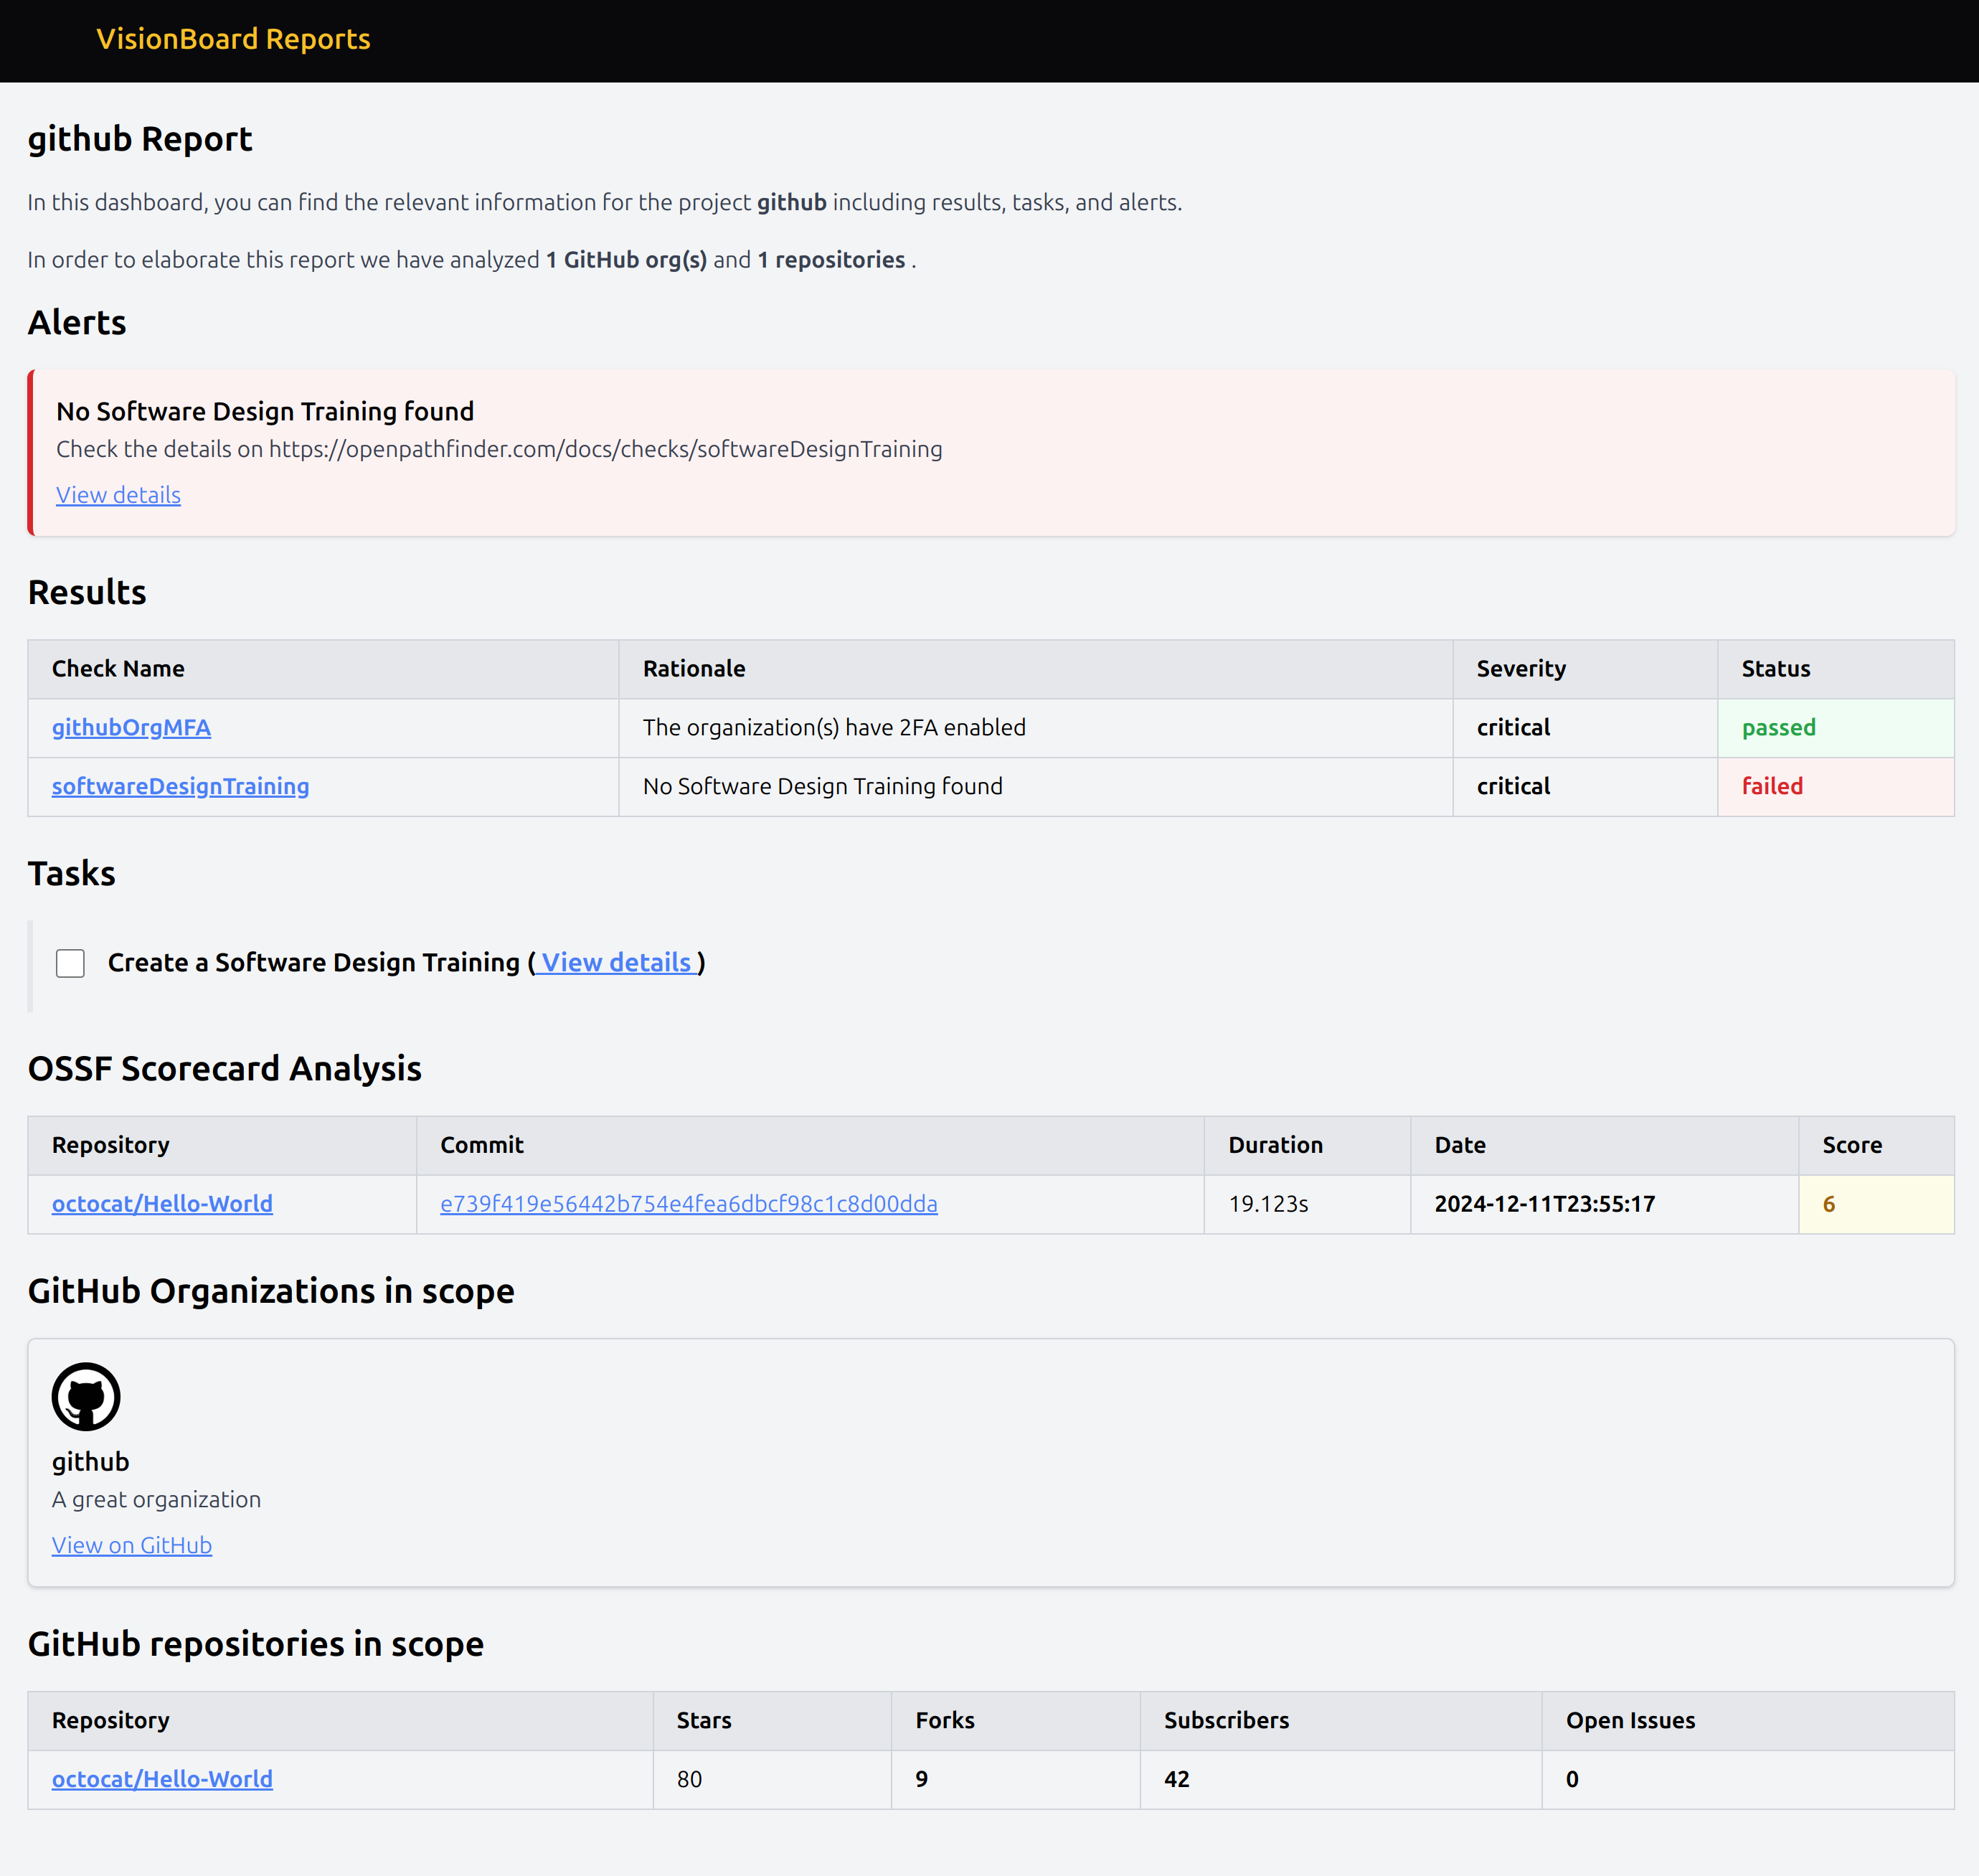Select the date 2024-12-11T23:55:17

1544,1204
